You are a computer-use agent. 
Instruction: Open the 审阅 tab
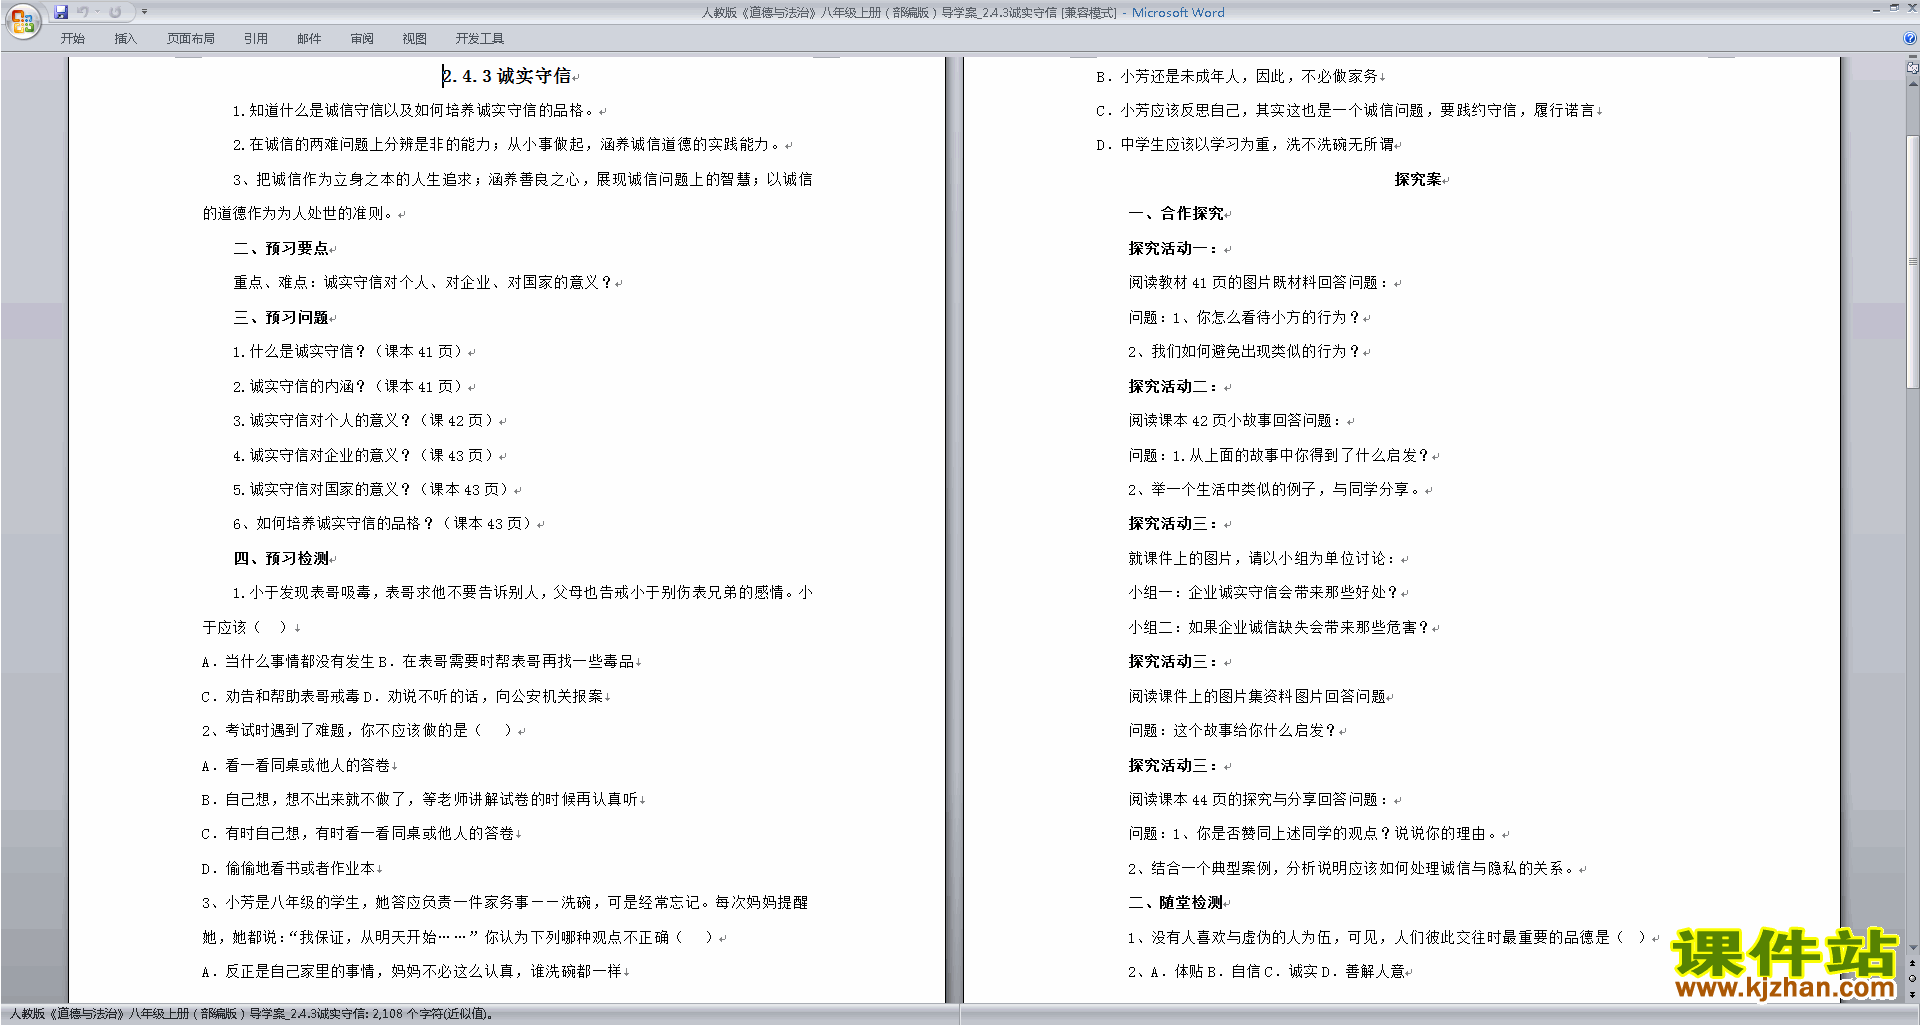(x=362, y=39)
